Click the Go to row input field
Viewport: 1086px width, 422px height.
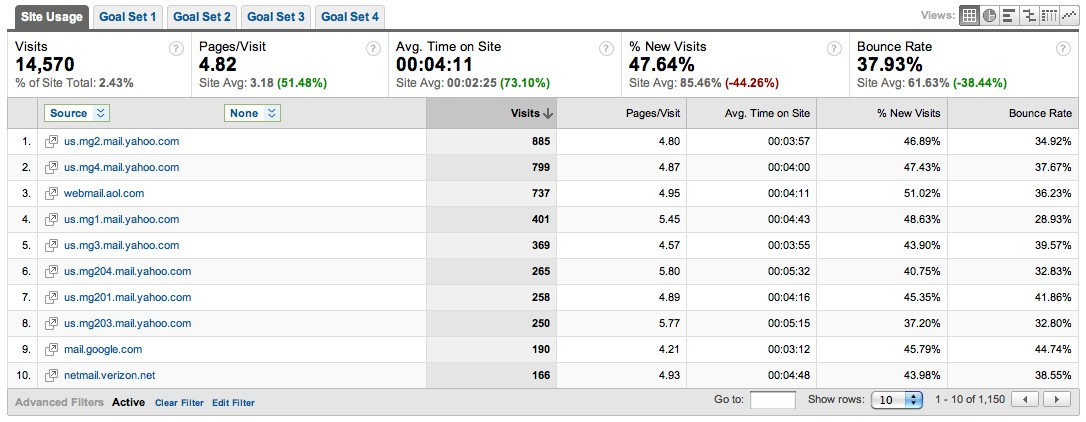coord(772,400)
